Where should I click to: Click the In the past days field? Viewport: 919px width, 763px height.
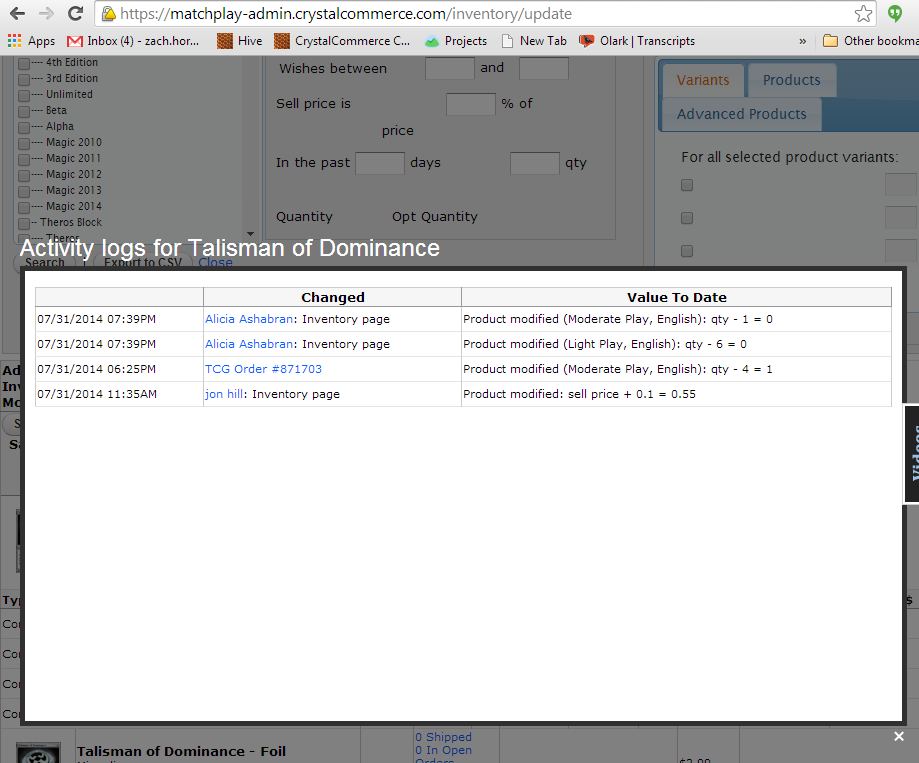(x=380, y=163)
